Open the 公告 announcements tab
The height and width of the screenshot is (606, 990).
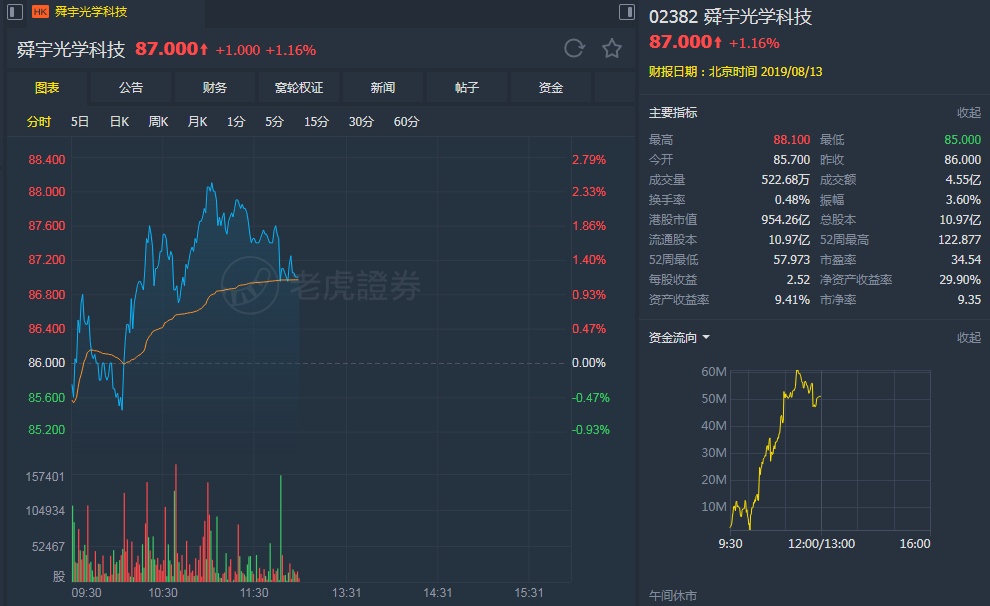(x=131, y=88)
